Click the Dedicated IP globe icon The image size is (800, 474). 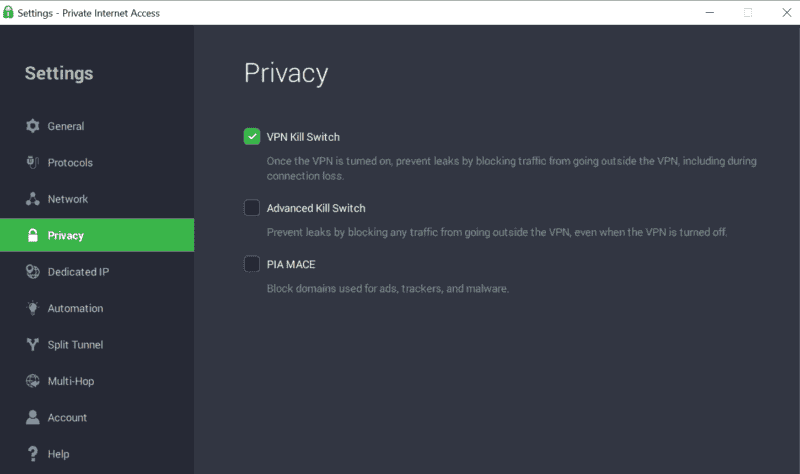[x=33, y=271]
